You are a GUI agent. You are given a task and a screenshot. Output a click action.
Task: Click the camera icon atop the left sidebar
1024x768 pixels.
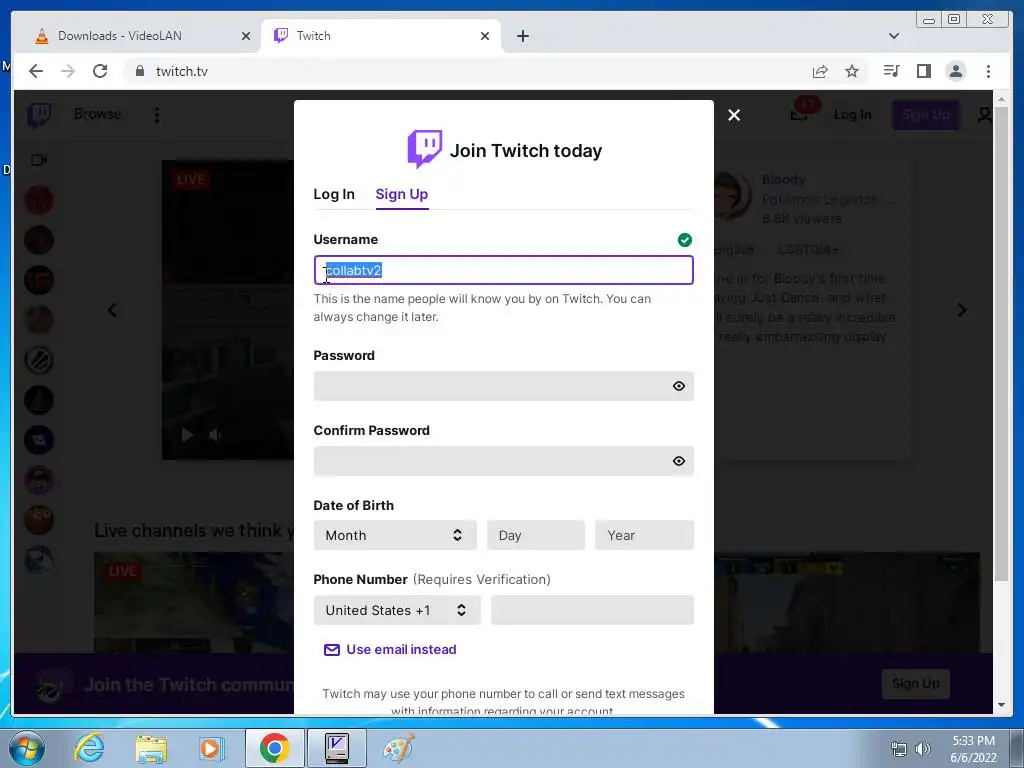coord(39,160)
